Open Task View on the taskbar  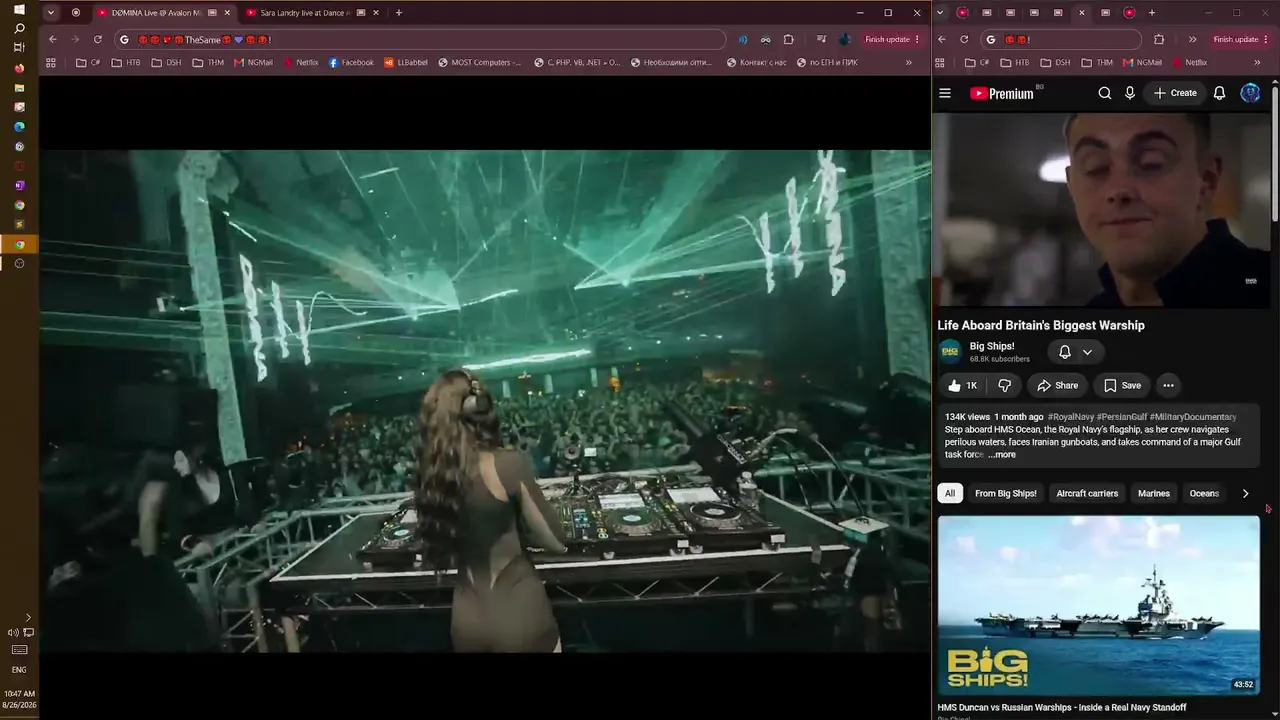coord(19,48)
